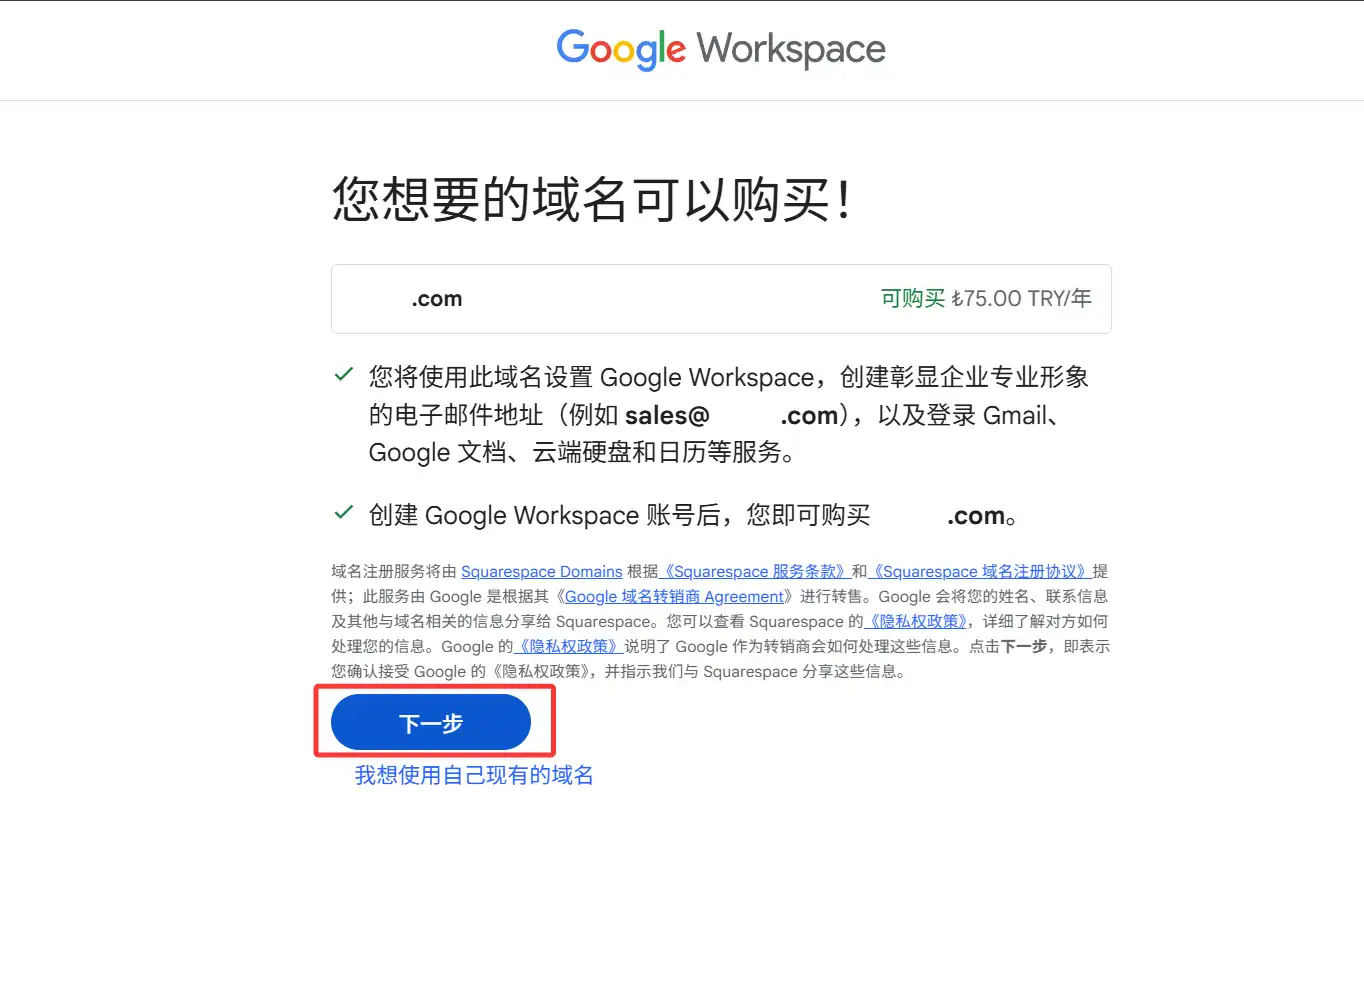Click the green 可购买 availability label
The image size is (1364, 991).
(x=913, y=298)
